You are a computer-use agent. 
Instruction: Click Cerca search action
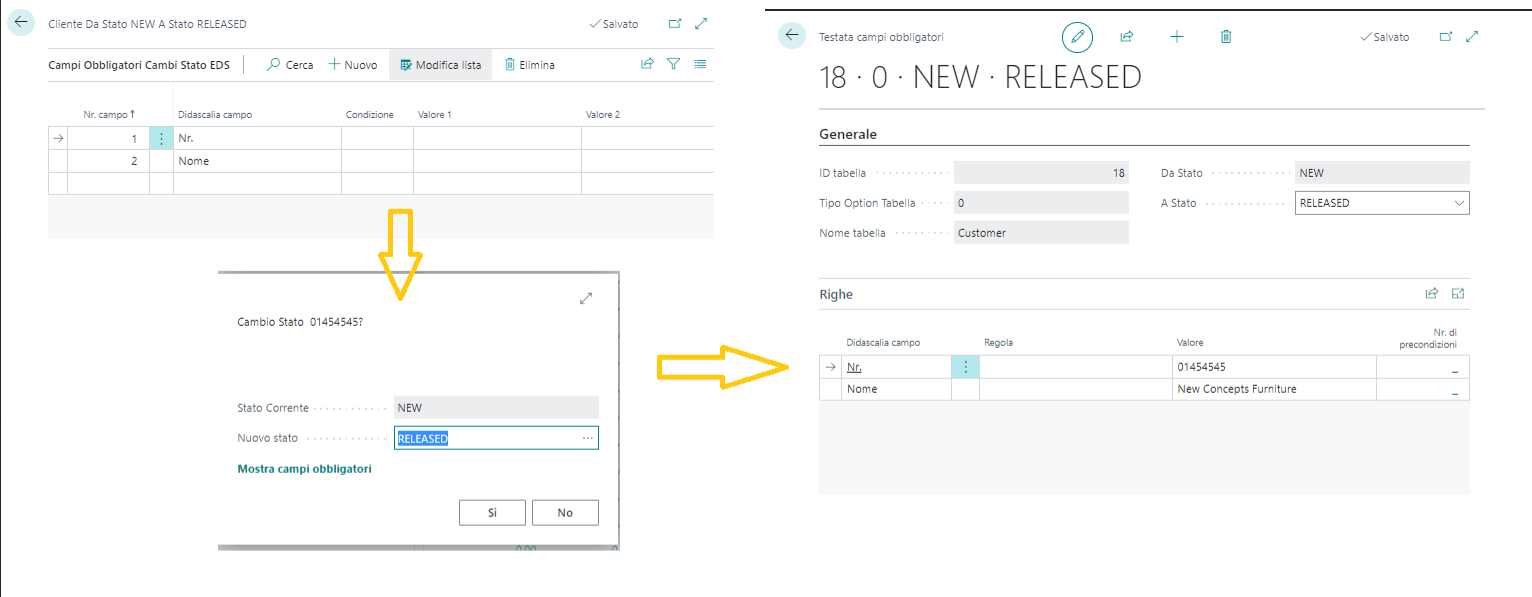pyautogui.click(x=290, y=65)
